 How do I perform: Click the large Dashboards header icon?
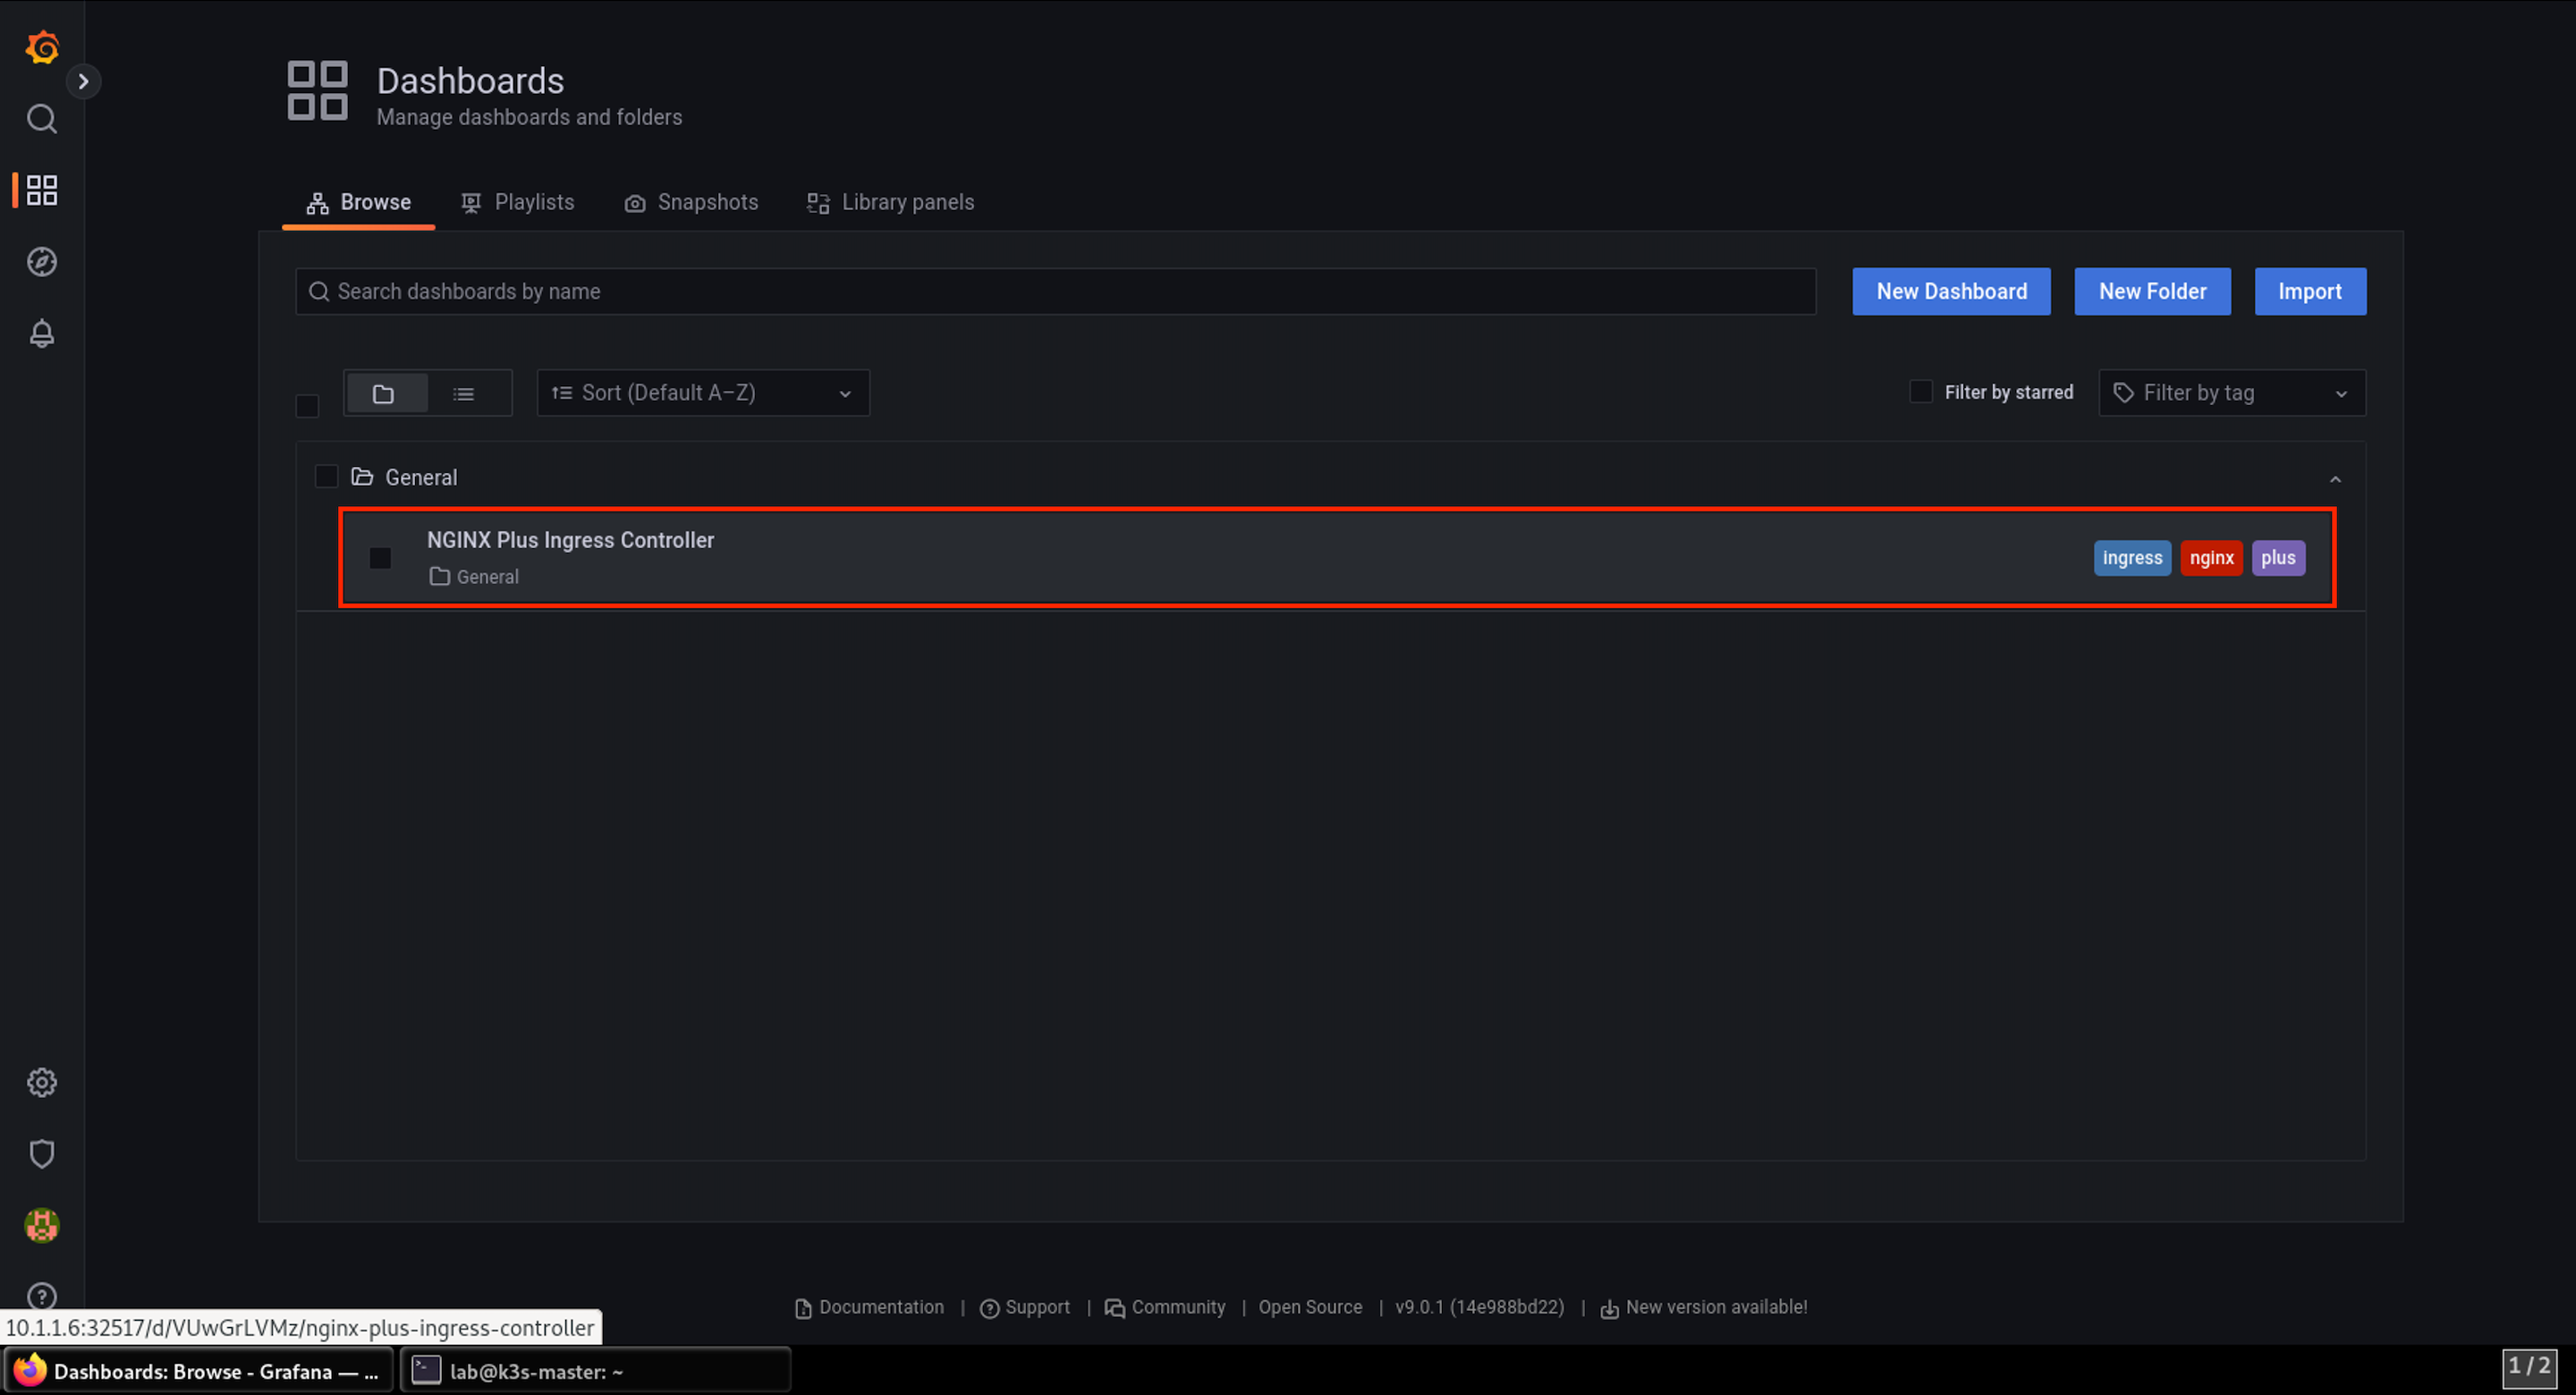(317, 91)
